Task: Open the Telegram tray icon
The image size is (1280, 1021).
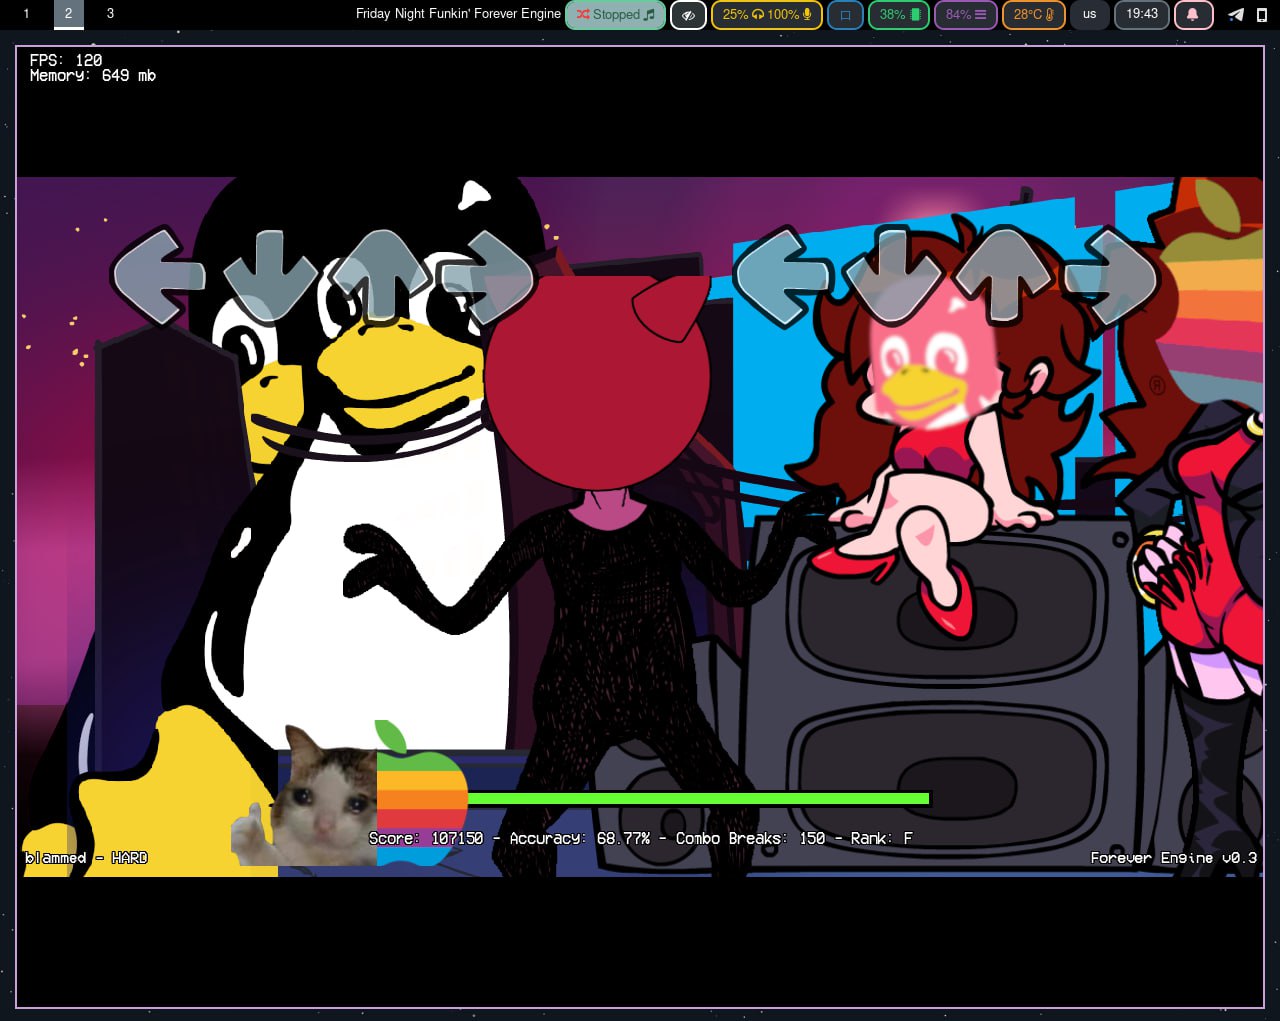Action: [1236, 14]
